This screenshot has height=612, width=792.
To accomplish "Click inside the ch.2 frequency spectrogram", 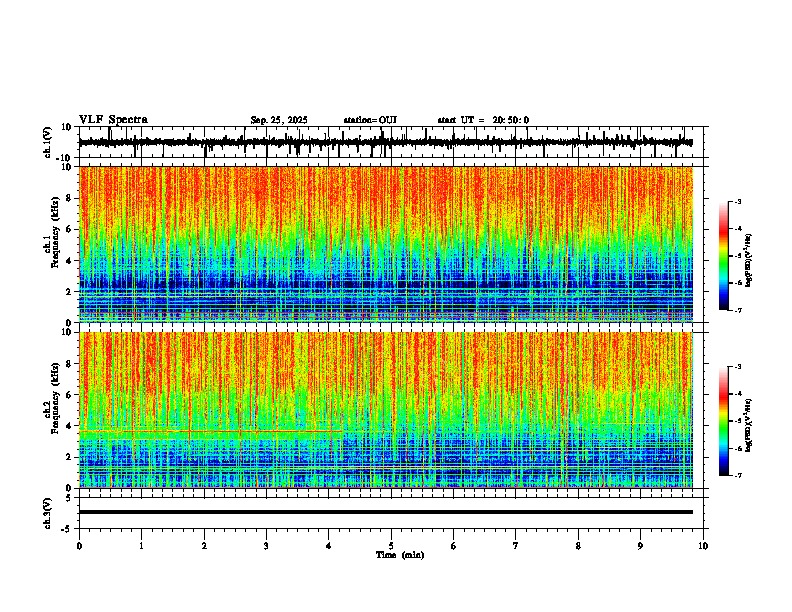I will pyautogui.click(x=386, y=410).
